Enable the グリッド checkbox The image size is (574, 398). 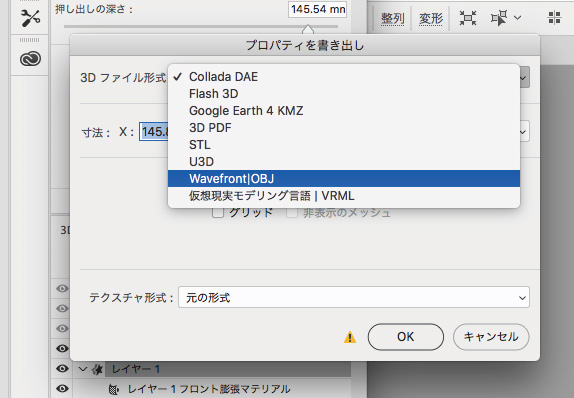point(218,212)
